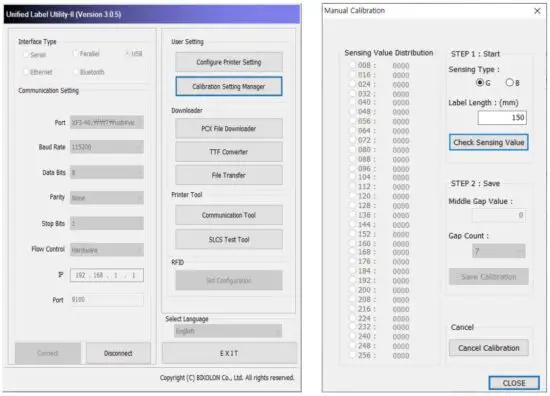This screenshot has width=550, height=396.
Task: Click the 160 sensing value row
Action: (x=379, y=243)
